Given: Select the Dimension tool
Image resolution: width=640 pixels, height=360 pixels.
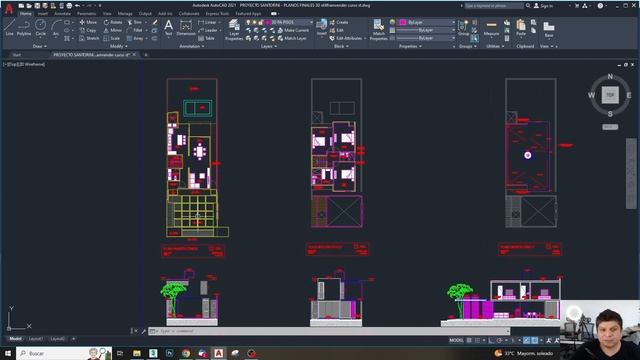Looking at the screenshot, I should tap(186, 29).
